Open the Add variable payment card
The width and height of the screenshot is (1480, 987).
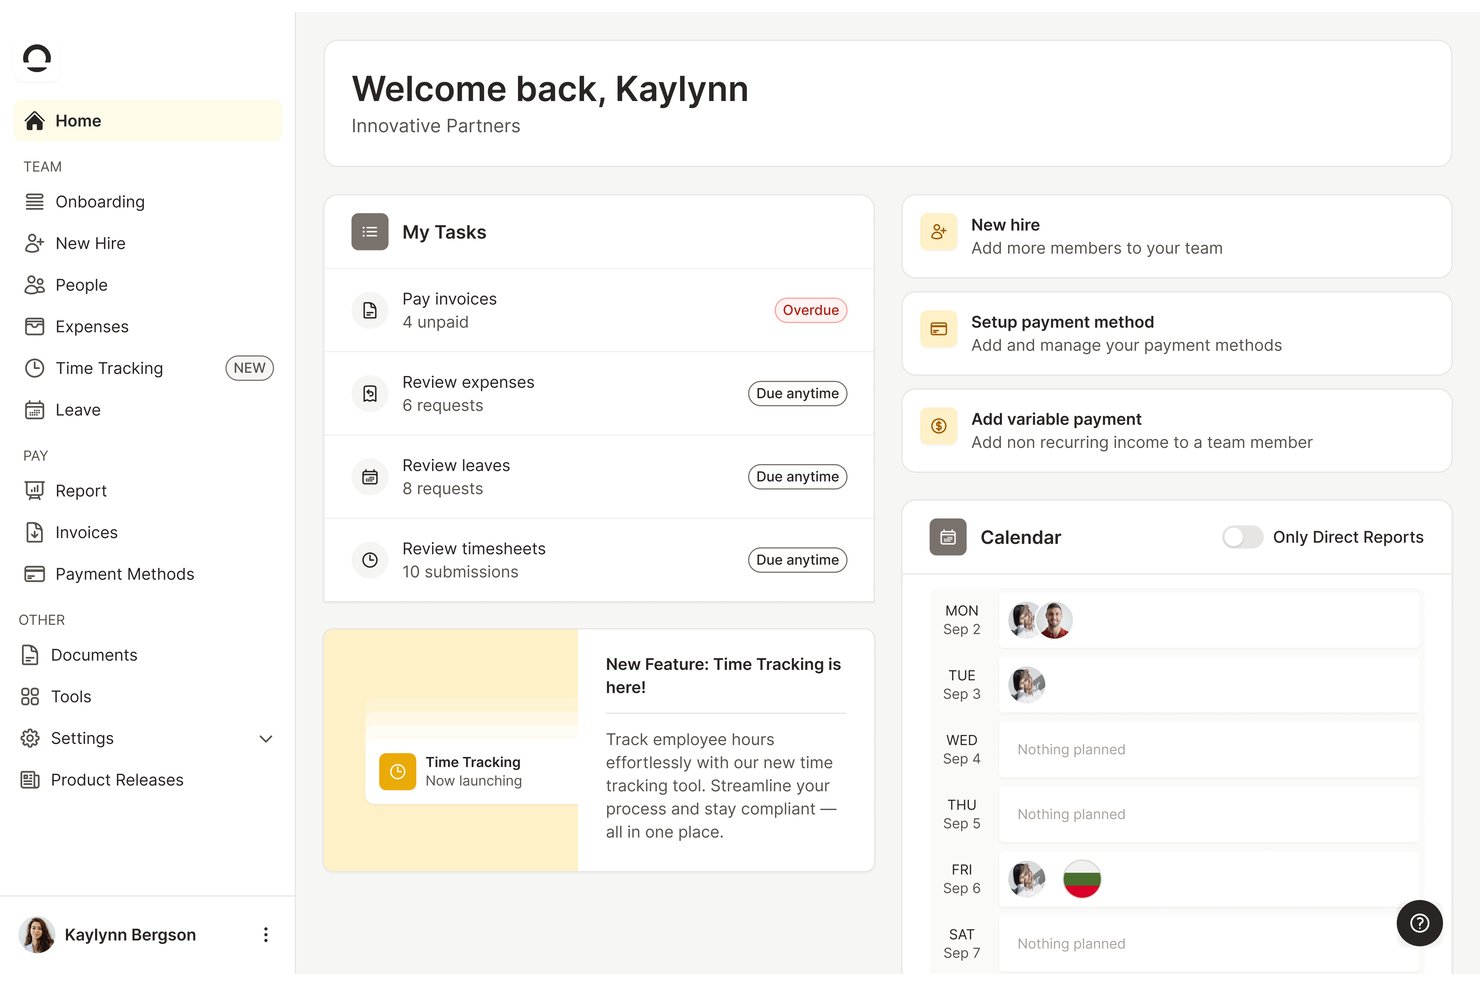(1176, 430)
